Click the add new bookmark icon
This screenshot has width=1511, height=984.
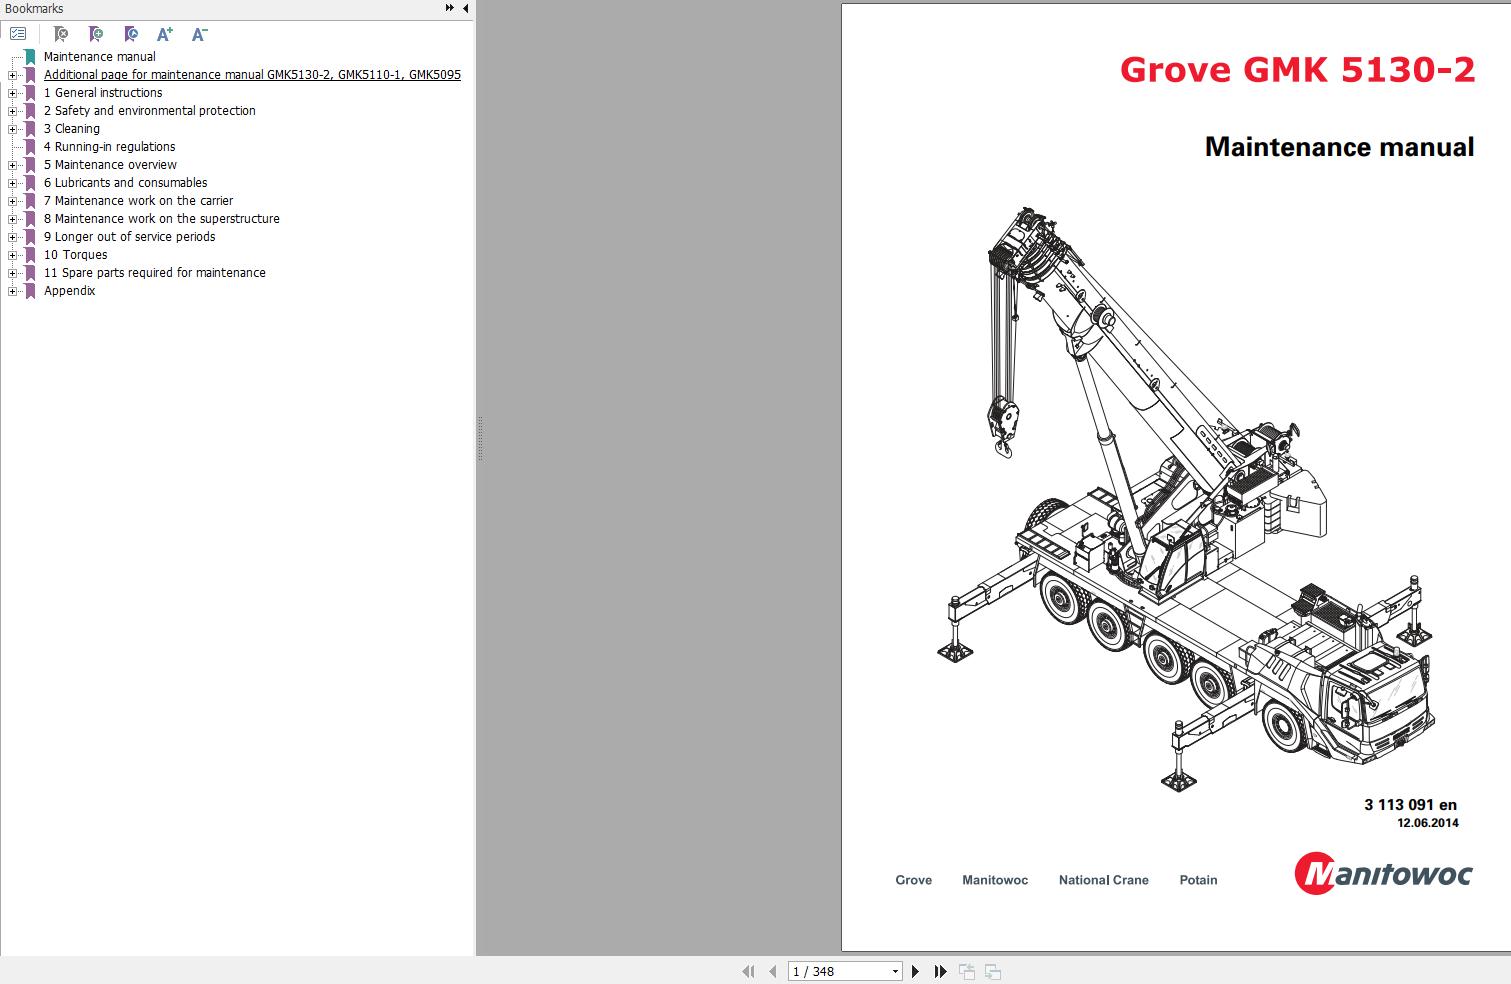coord(96,34)
